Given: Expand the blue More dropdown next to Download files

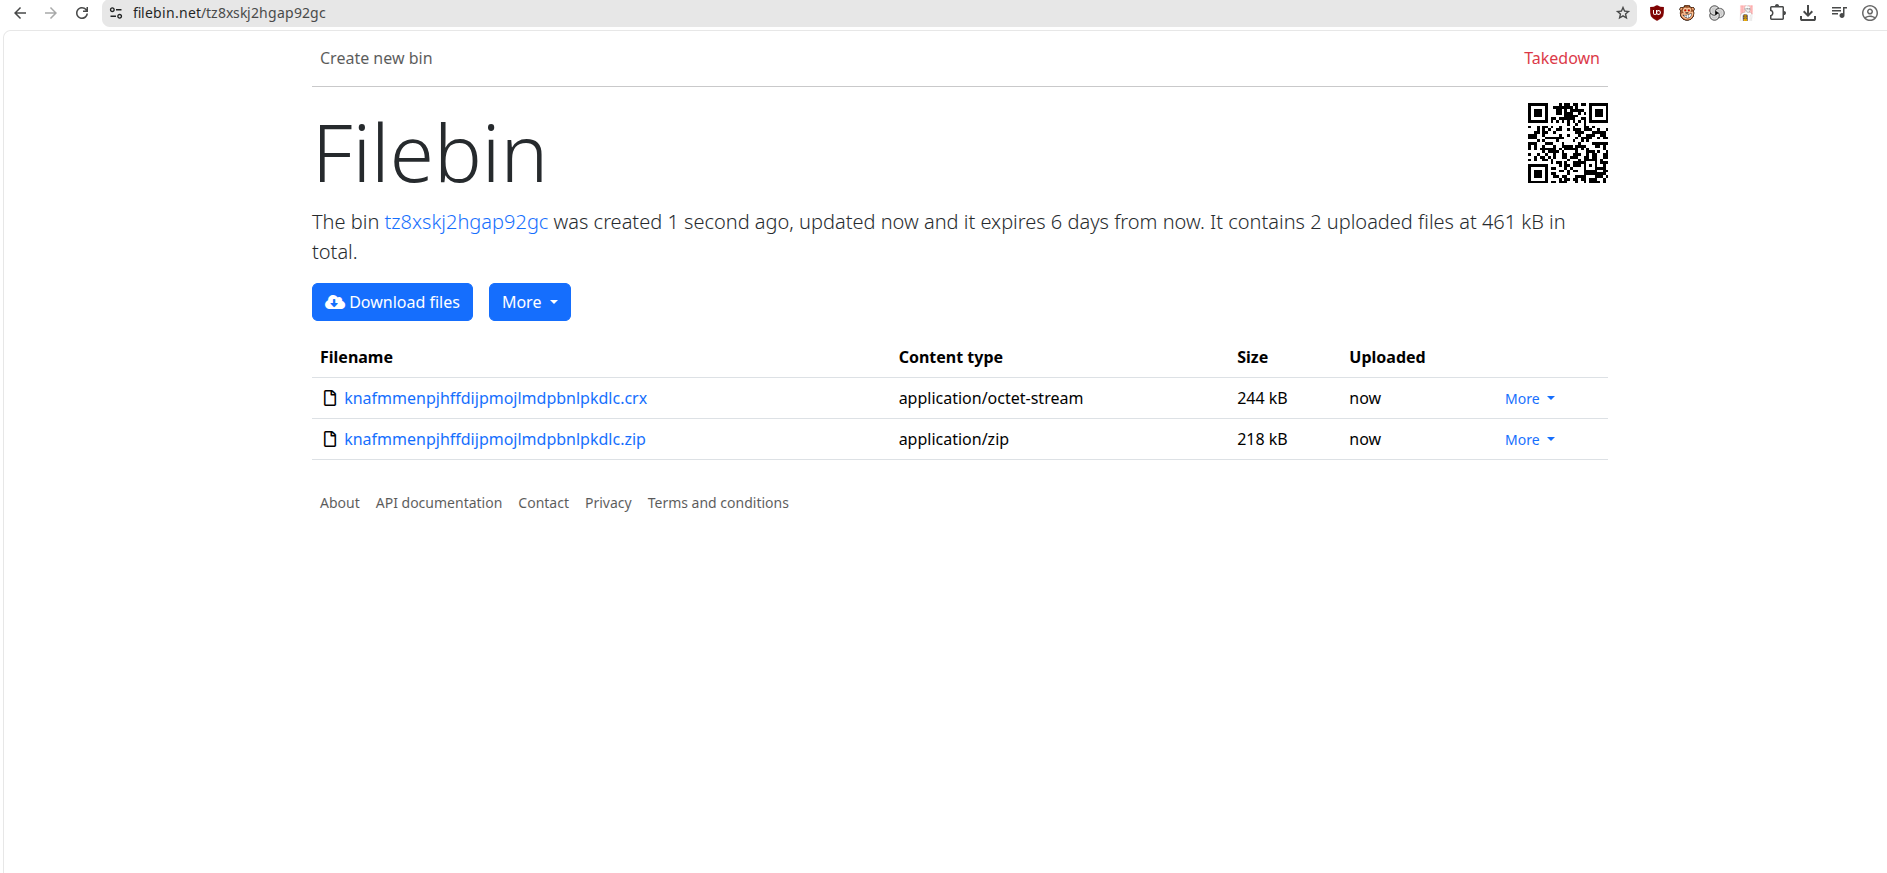Looking at the screenshot, I should tap(530, 302).
